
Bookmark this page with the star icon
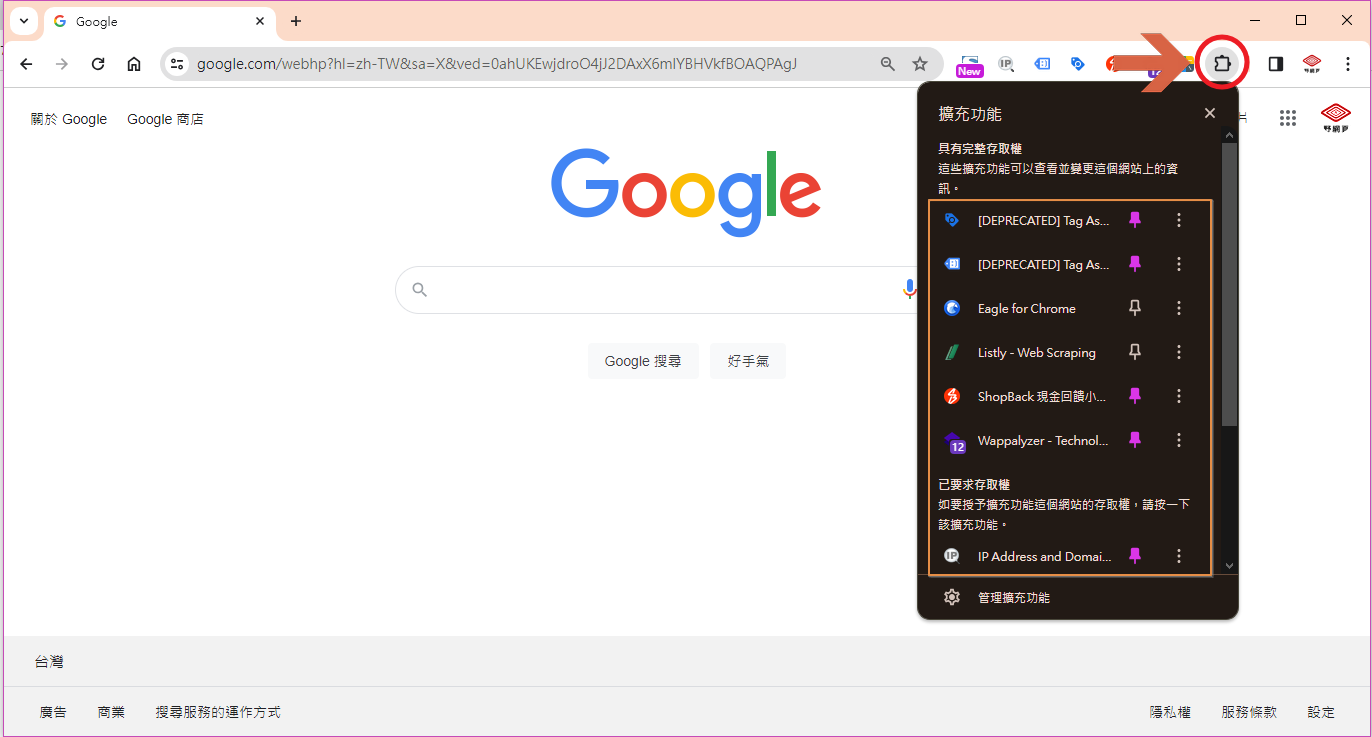click(920, 64)
